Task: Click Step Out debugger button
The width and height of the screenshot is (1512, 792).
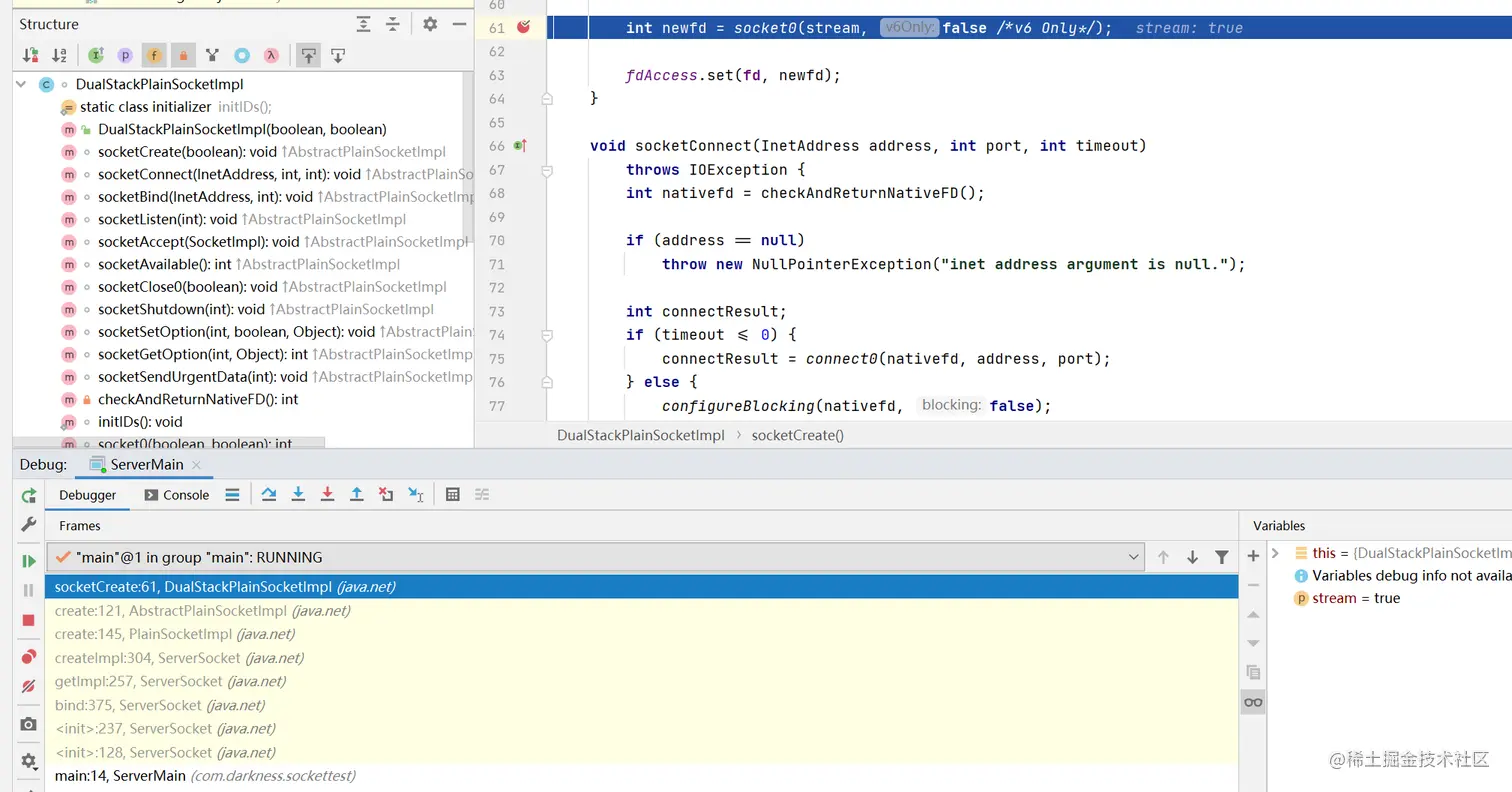Action: click(x=357, y=494)
